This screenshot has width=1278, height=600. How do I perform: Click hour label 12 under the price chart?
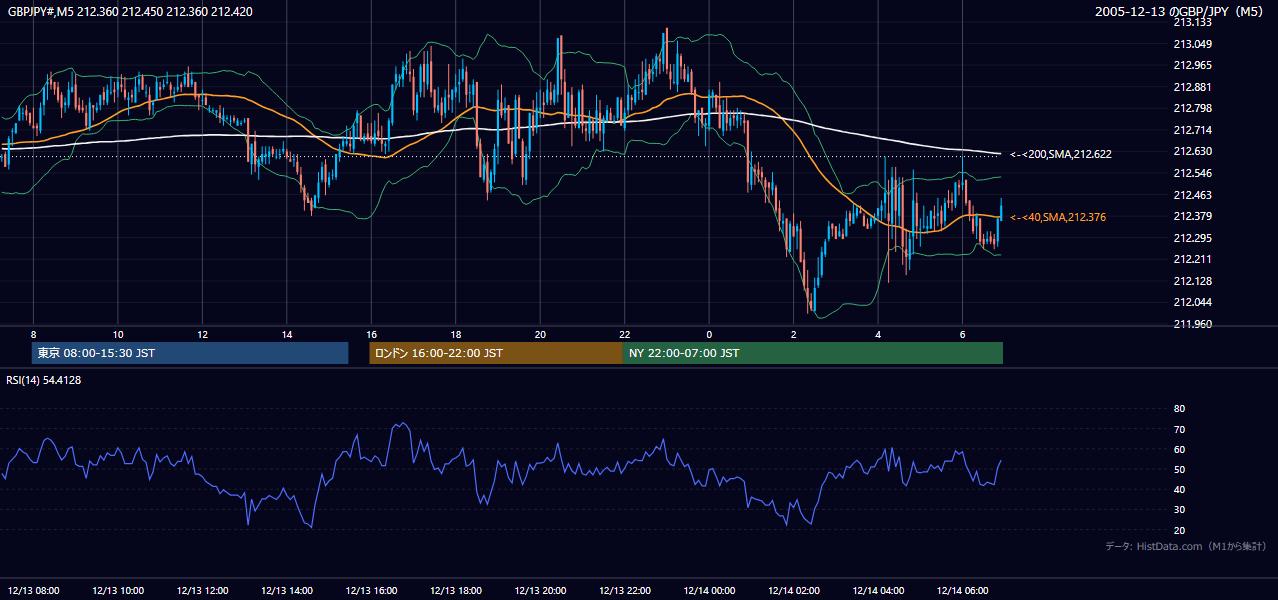point(202,334)
